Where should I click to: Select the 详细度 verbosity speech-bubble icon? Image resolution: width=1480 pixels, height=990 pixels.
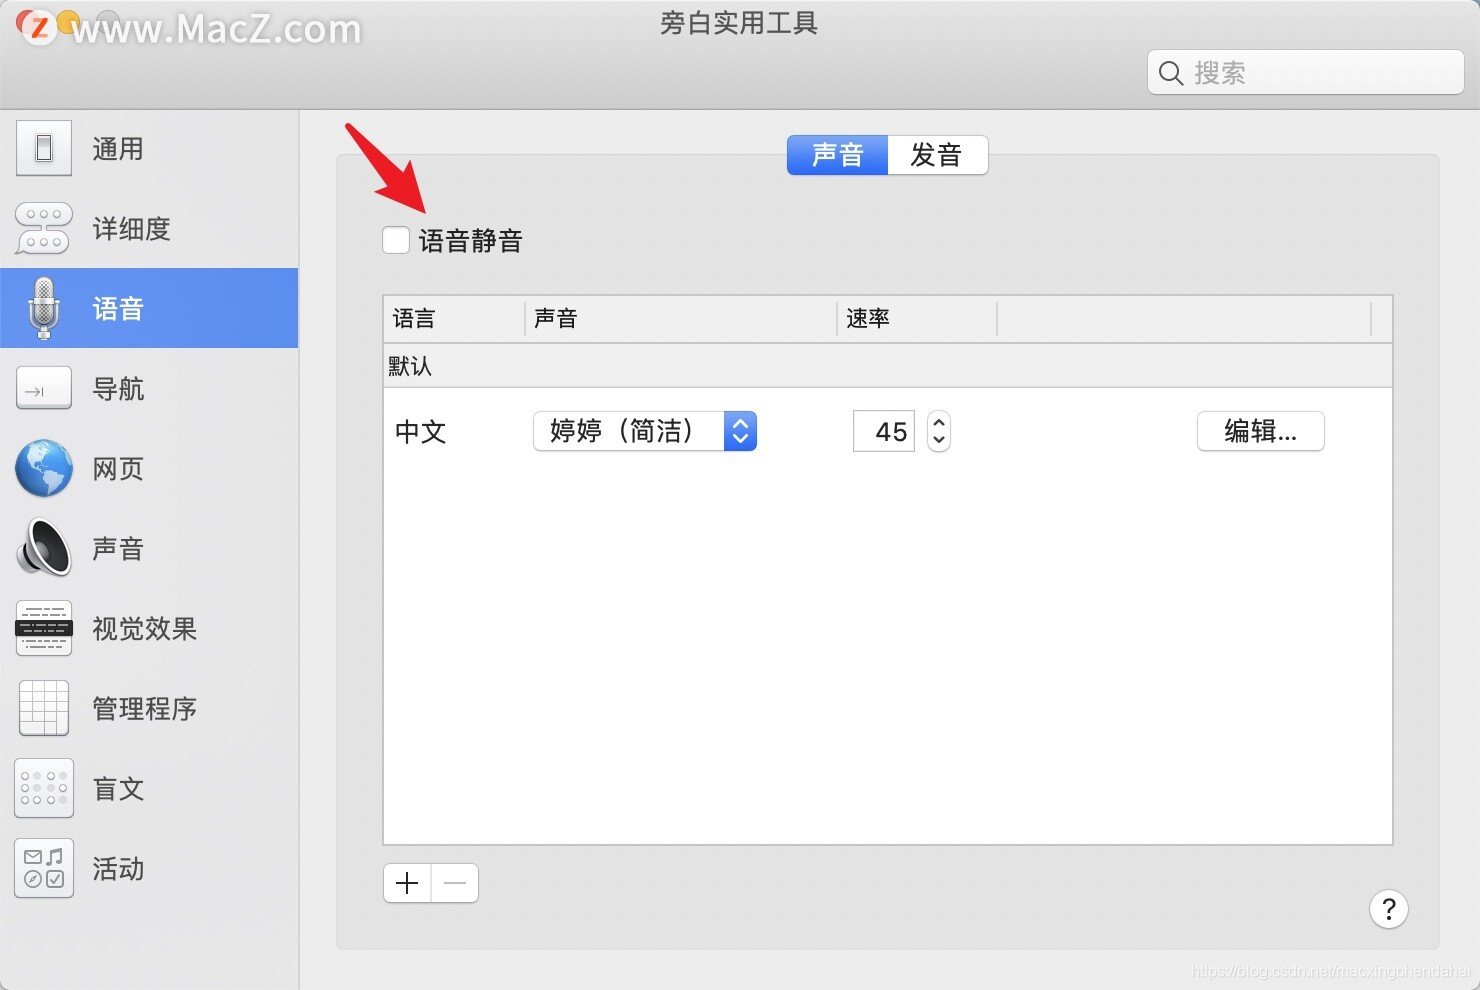click(x=44, y=228)
